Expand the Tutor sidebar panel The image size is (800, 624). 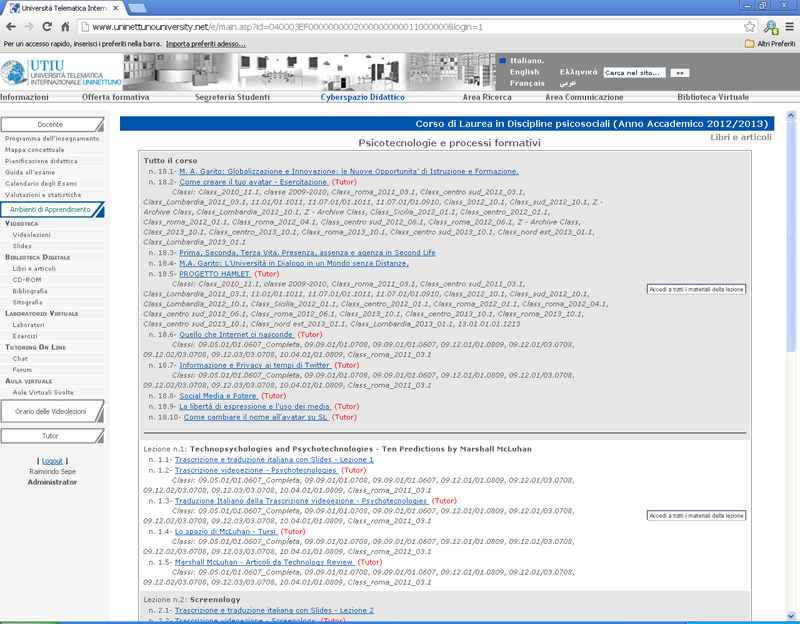point(50,435)
